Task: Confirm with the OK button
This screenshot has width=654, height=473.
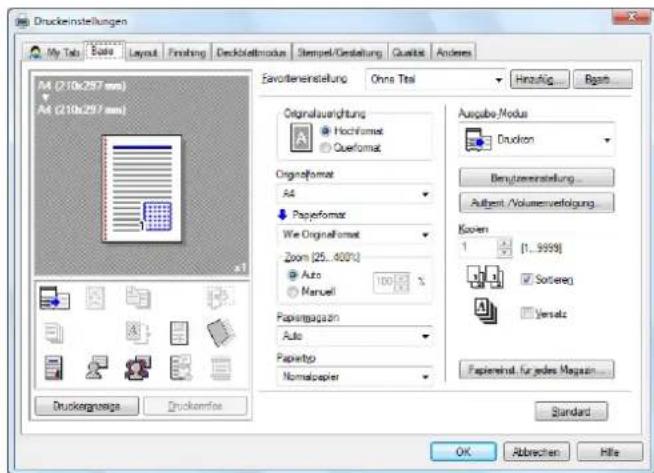Action: [463, 452]
